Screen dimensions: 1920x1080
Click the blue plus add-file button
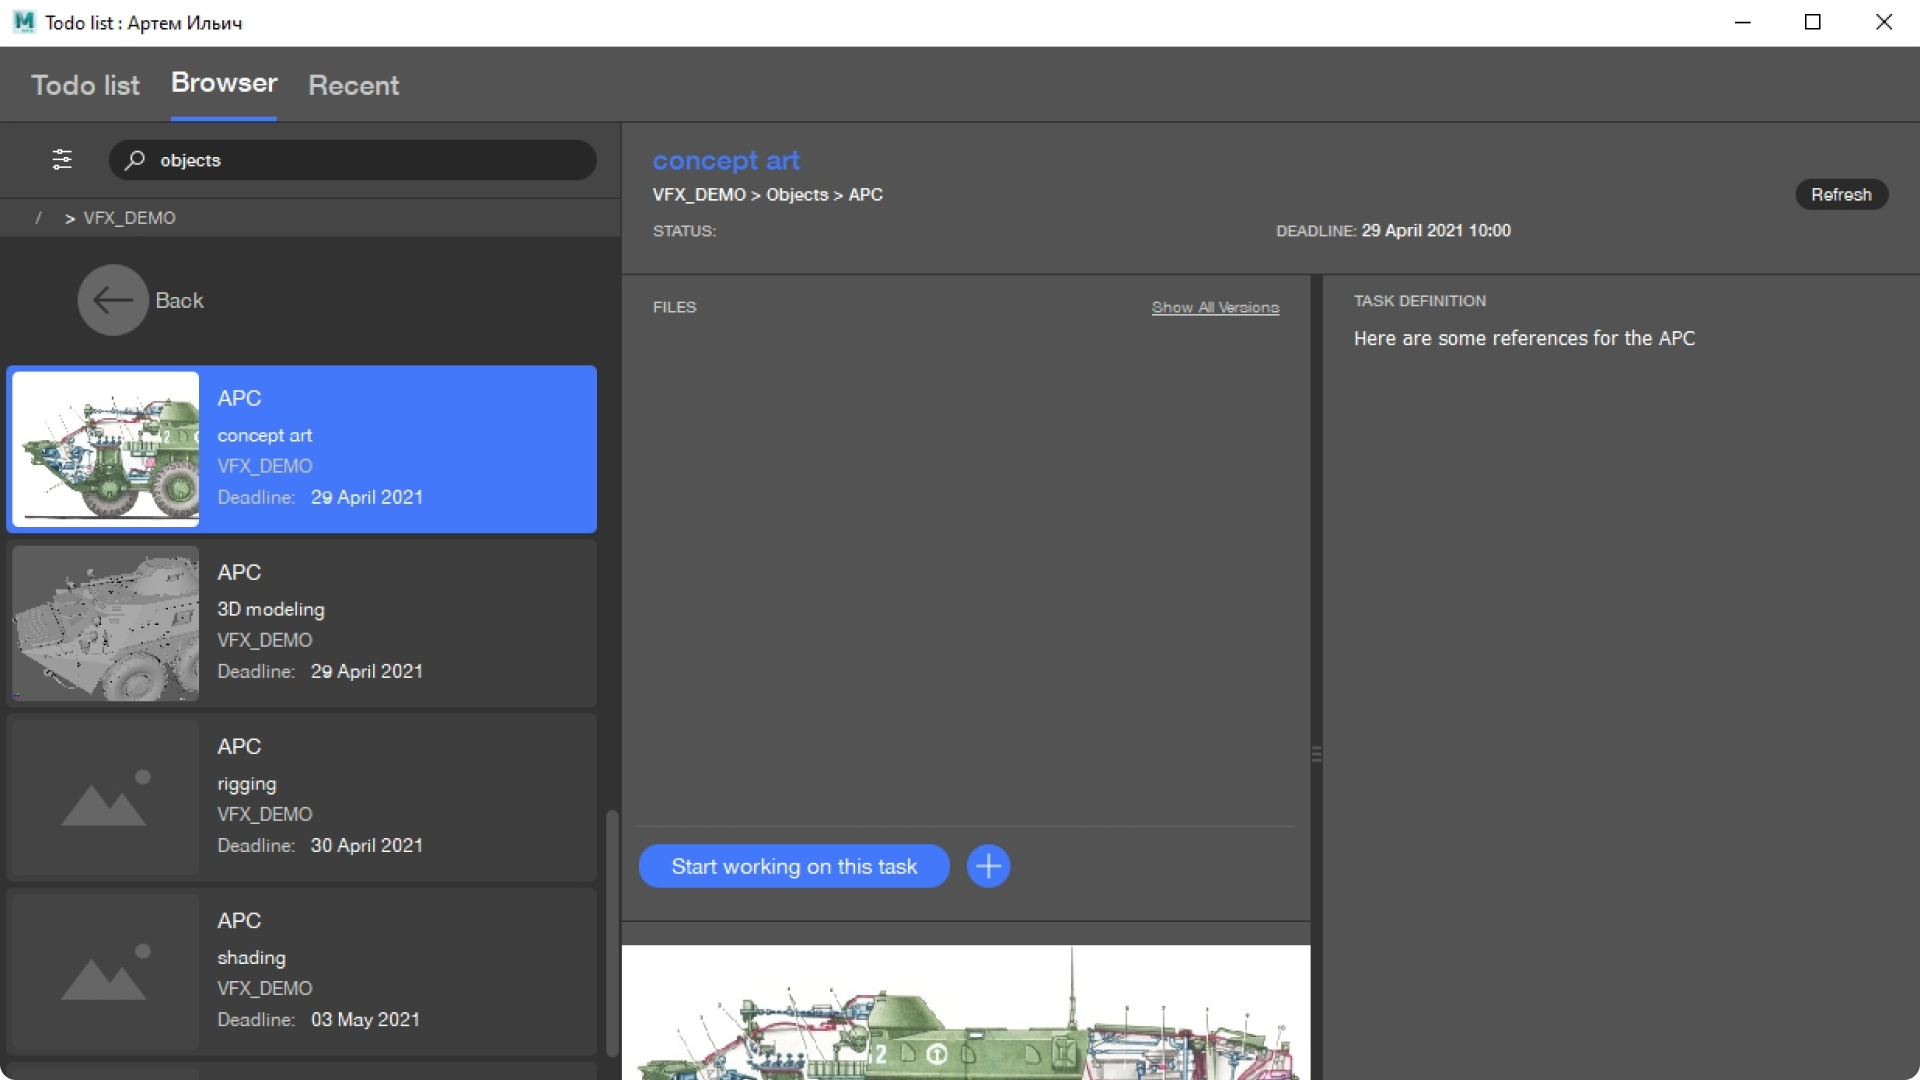point(988,866)
